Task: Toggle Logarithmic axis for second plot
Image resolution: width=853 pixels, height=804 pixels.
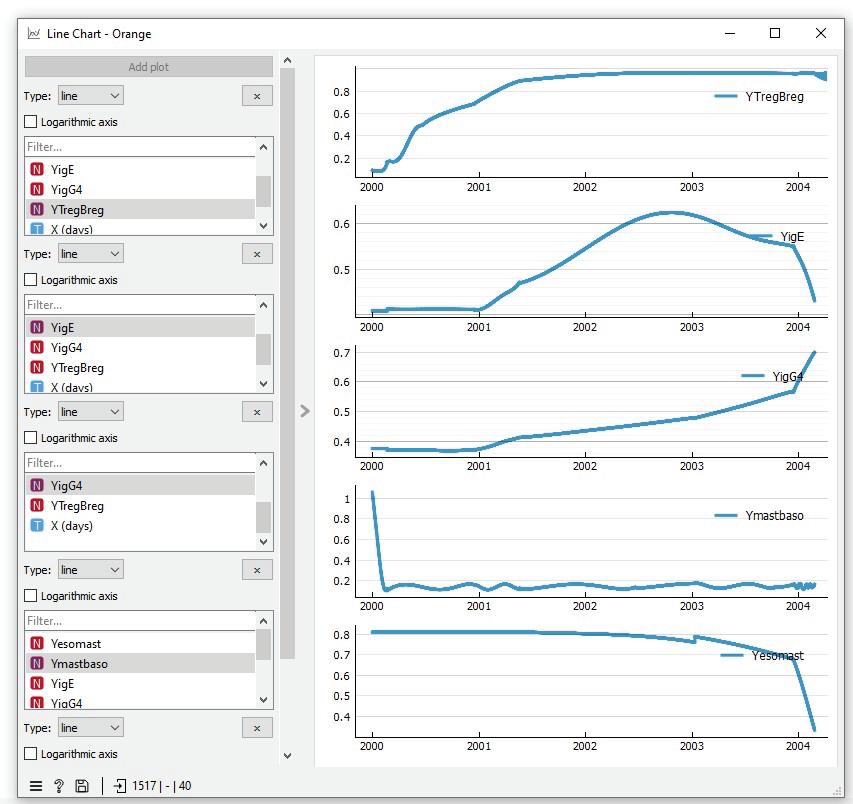Action: (x=31, y=280)
